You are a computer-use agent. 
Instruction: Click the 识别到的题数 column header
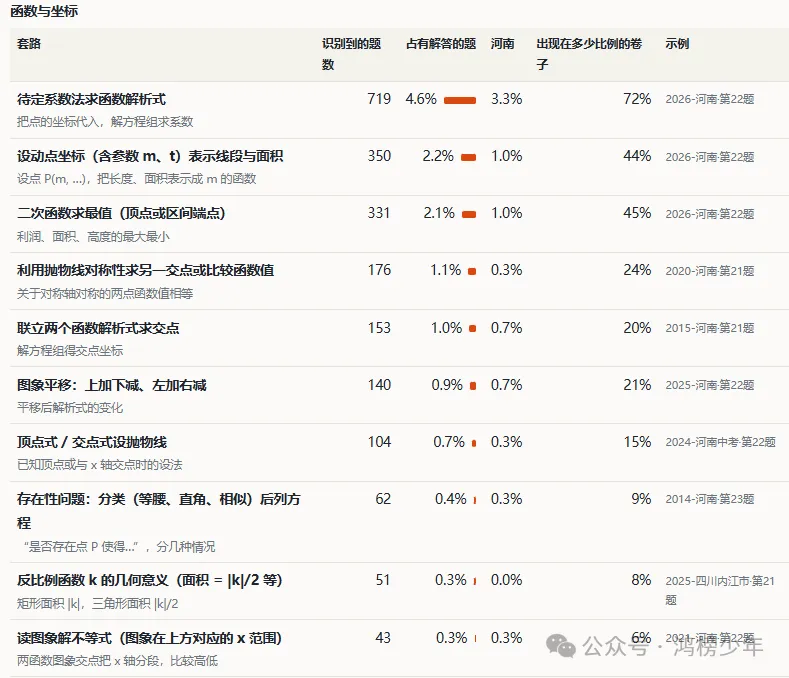351,54
